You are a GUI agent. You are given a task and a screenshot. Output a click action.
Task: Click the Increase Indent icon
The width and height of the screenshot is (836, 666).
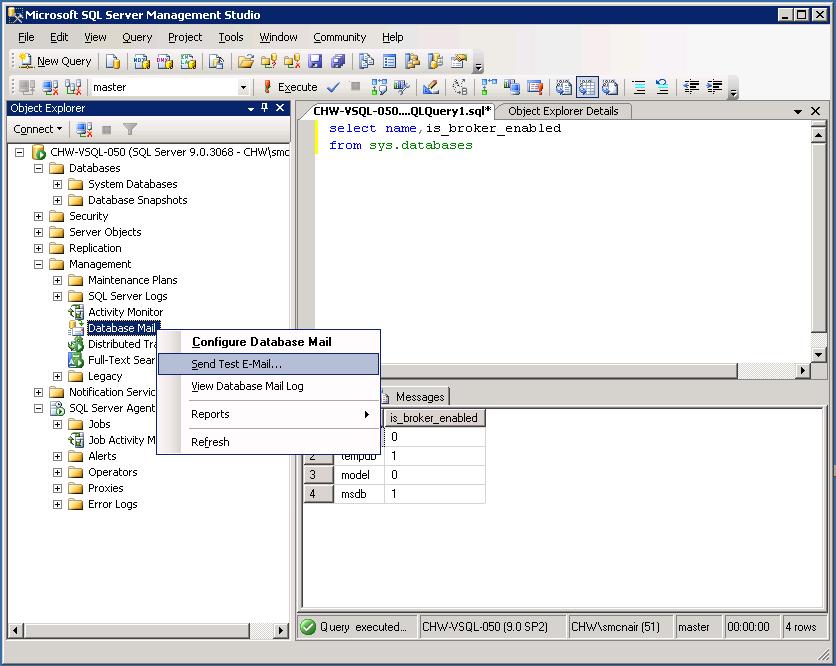714,87
